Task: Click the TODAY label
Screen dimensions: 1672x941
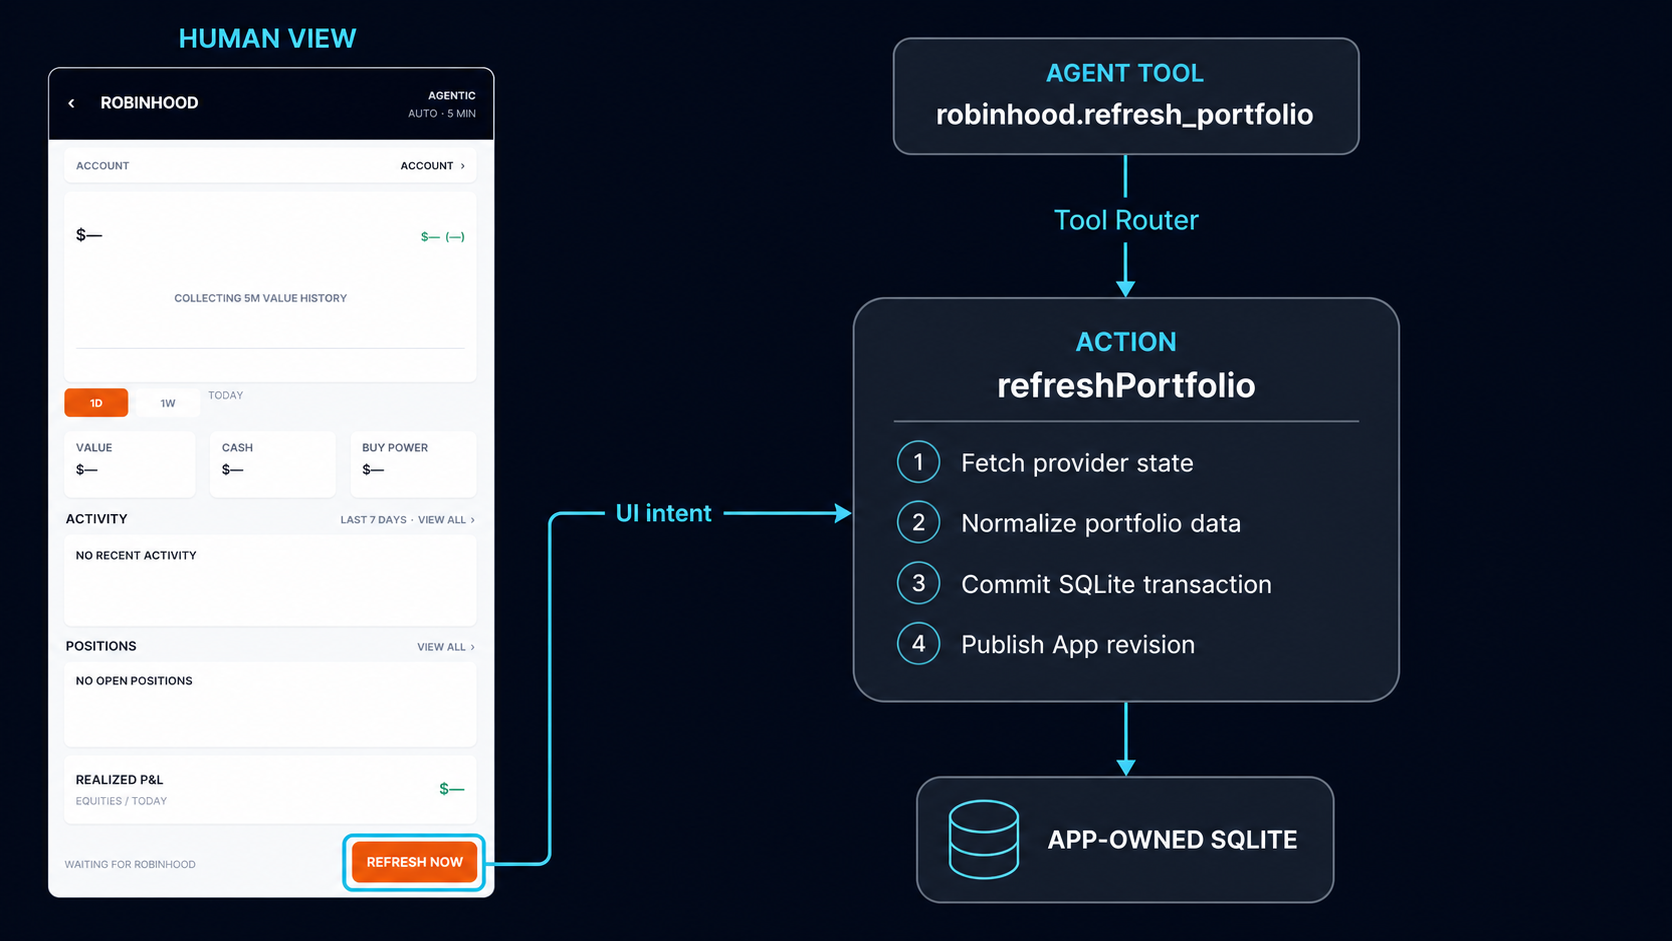Action: click(225, 395)
